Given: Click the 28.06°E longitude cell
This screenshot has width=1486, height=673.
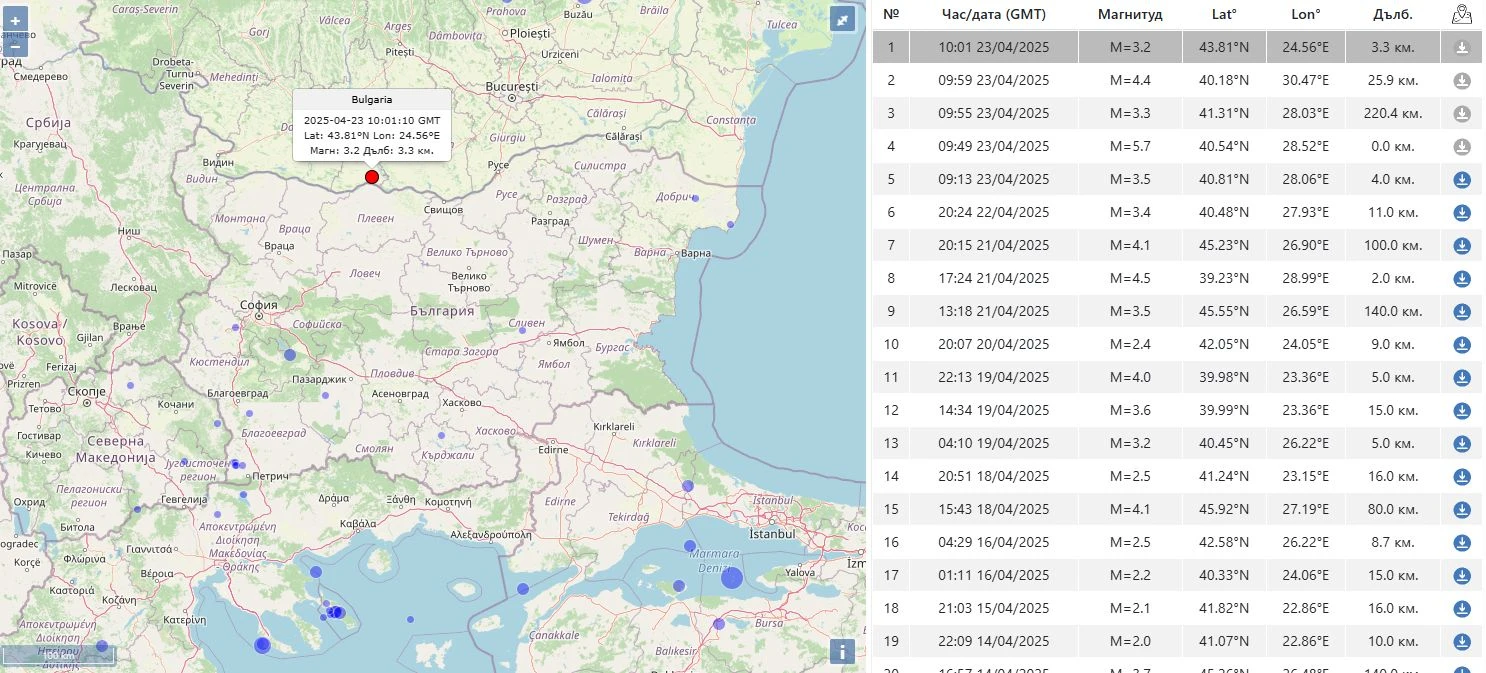Looking at the screenshot, I should pos(1305,180).
